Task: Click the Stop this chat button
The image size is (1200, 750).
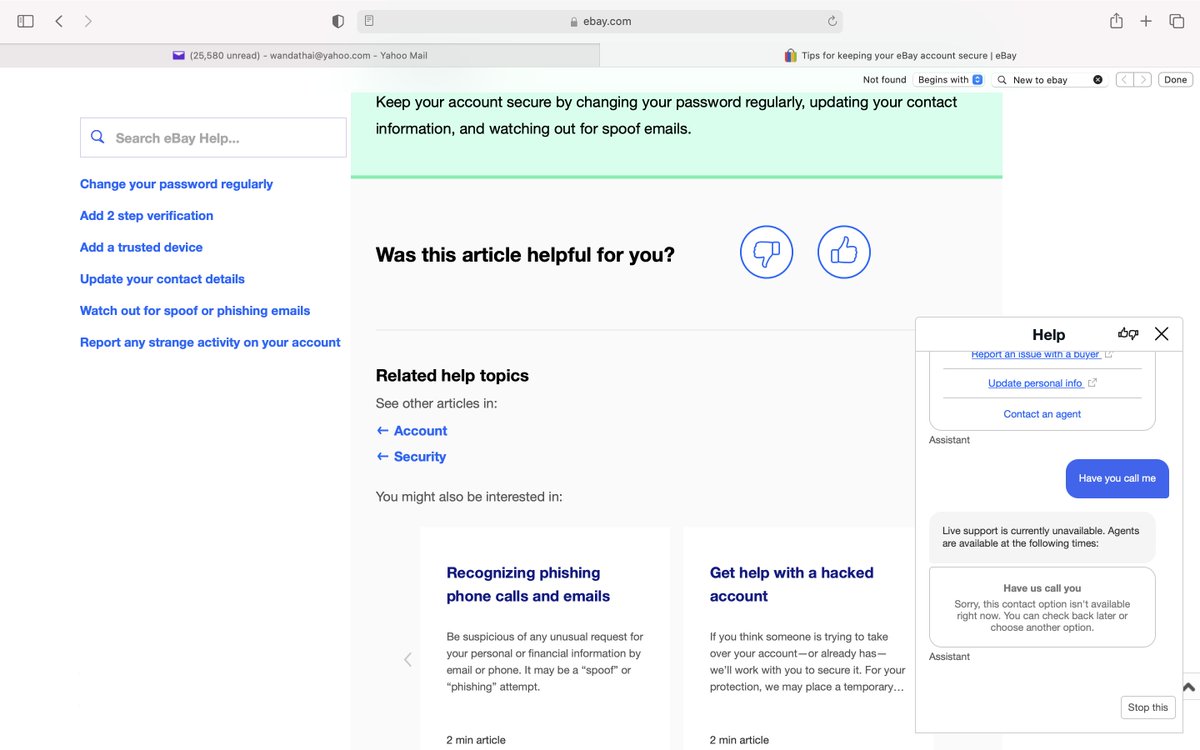Action: point(1147,707)
